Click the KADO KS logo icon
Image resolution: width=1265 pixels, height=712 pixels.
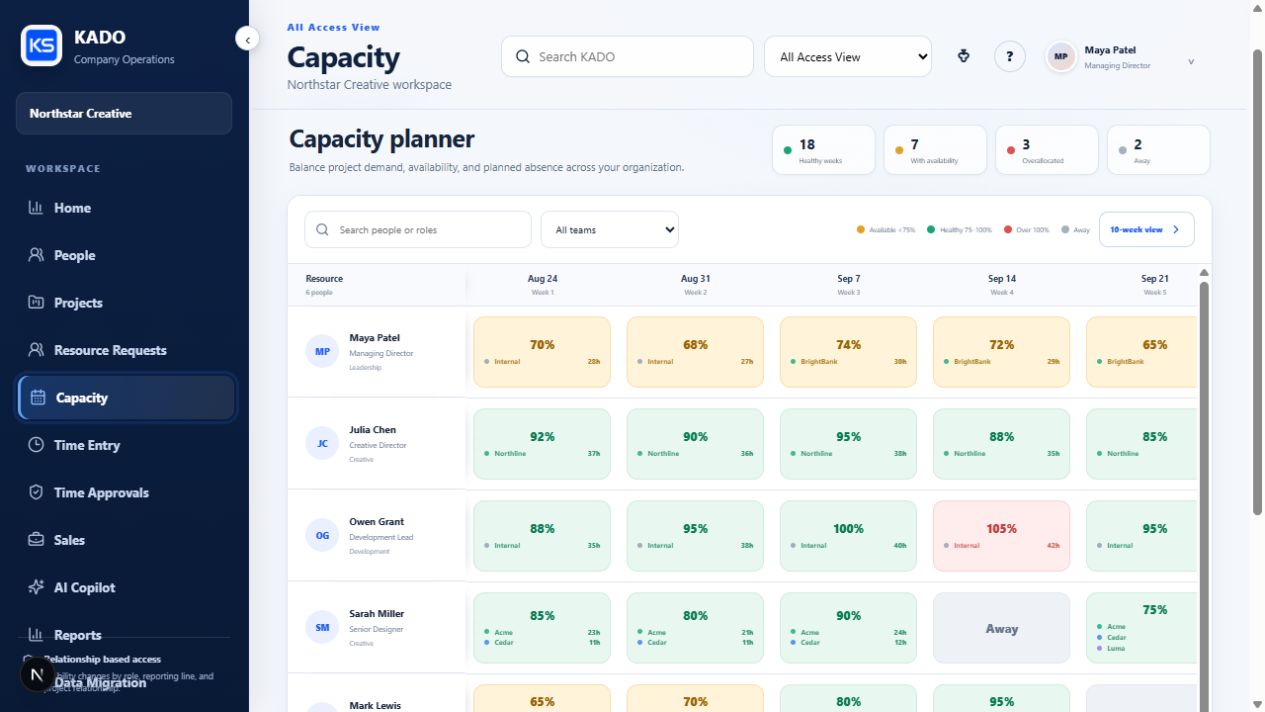(41, 46)
